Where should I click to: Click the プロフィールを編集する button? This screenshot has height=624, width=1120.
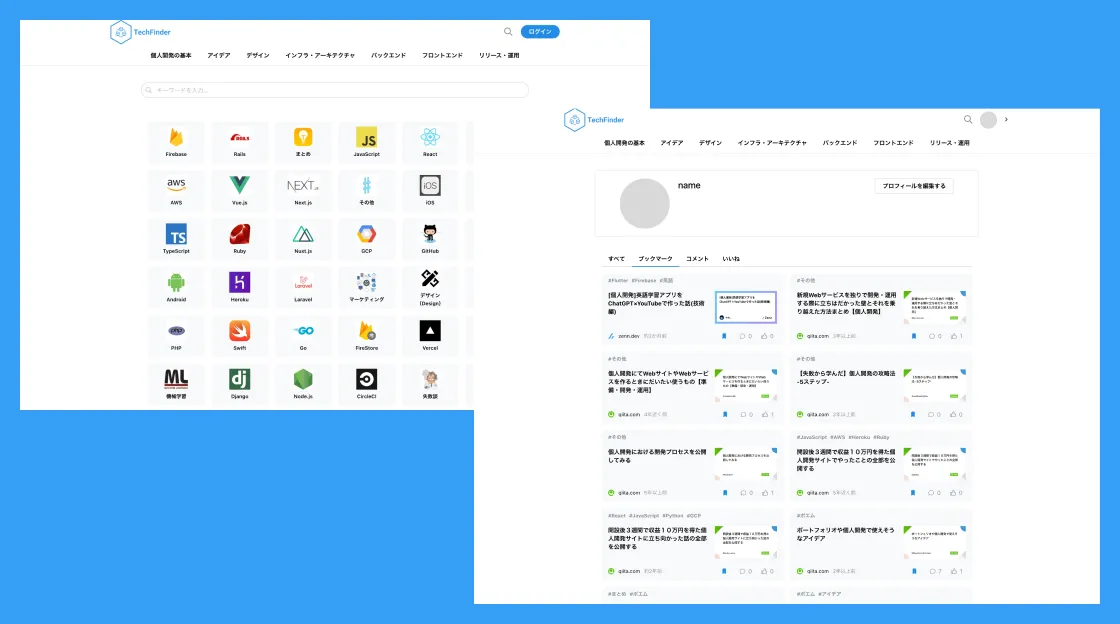tap(913, 186)
